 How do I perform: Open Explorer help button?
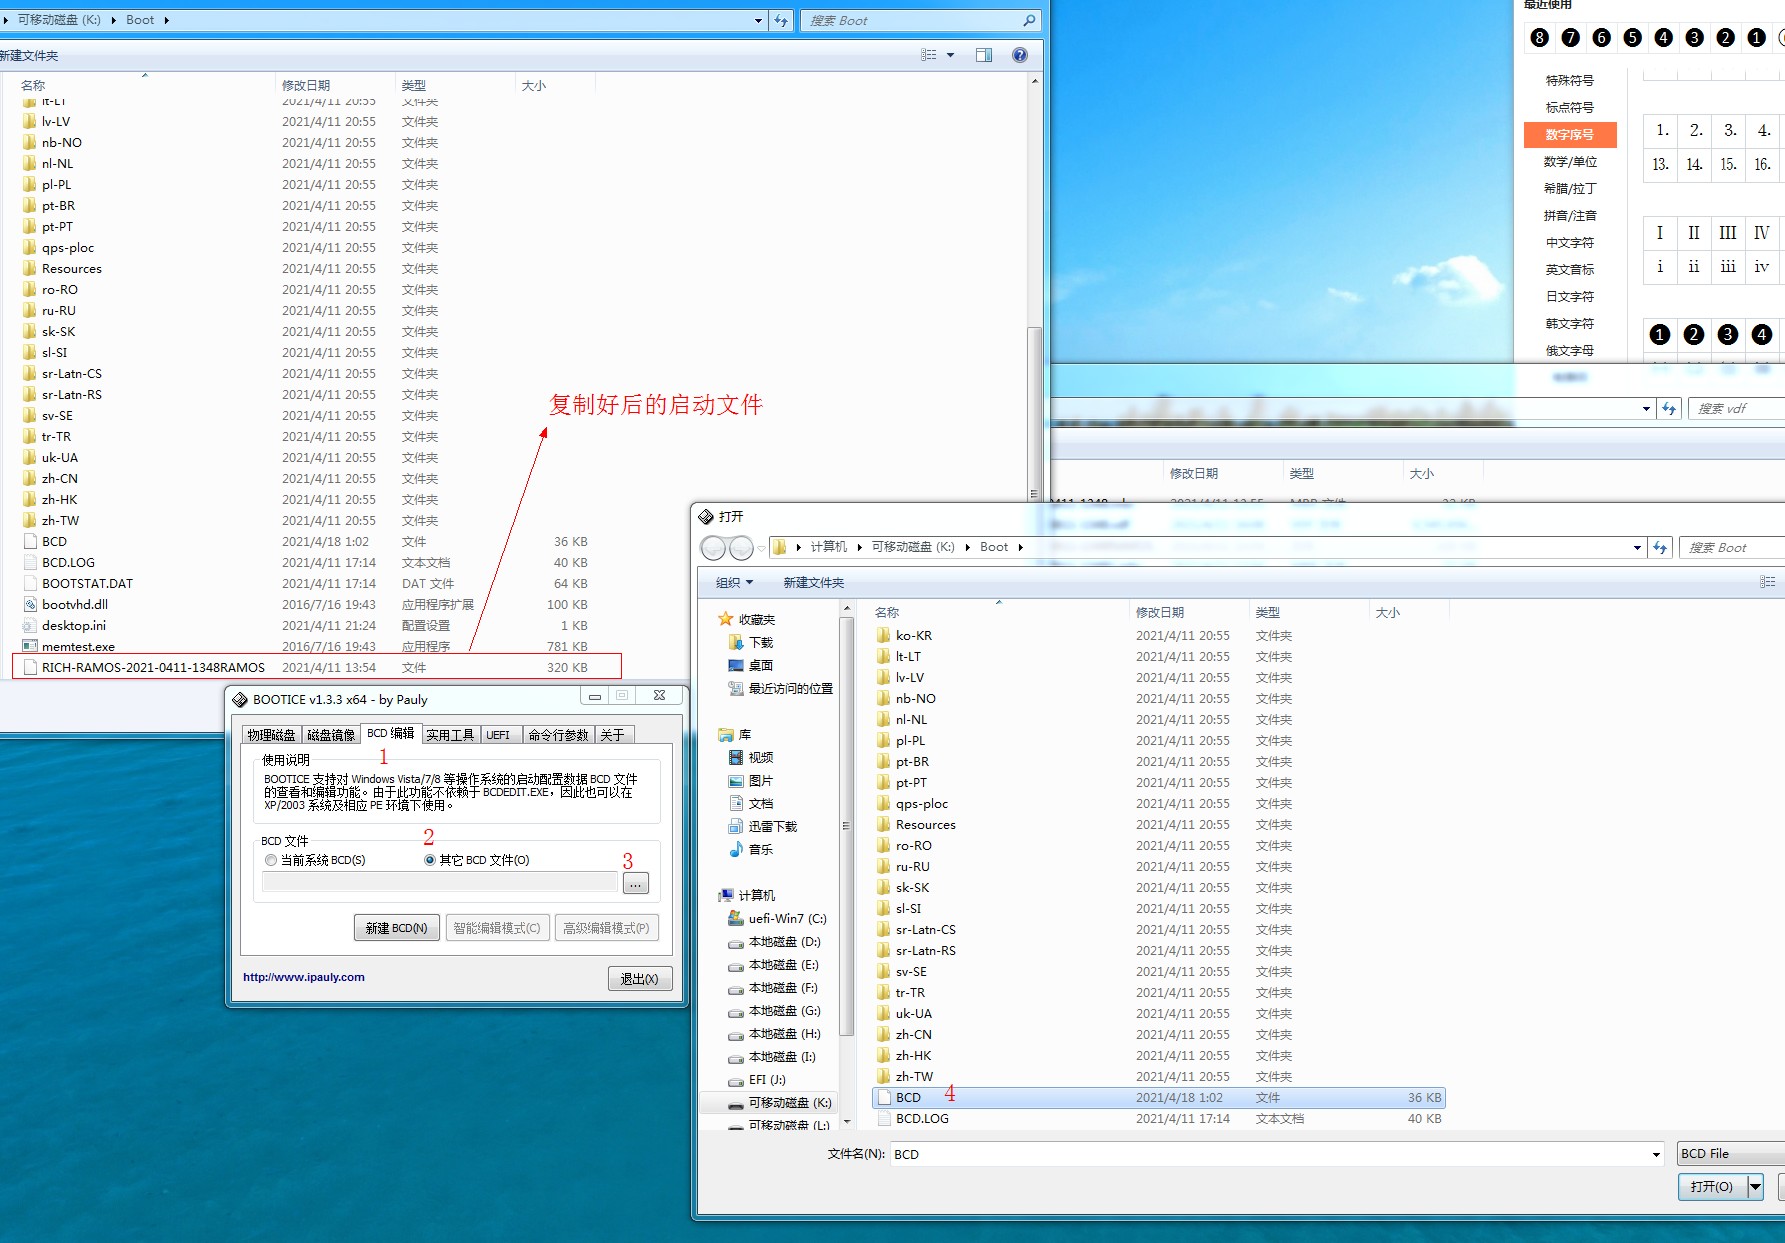point(1019,55)
